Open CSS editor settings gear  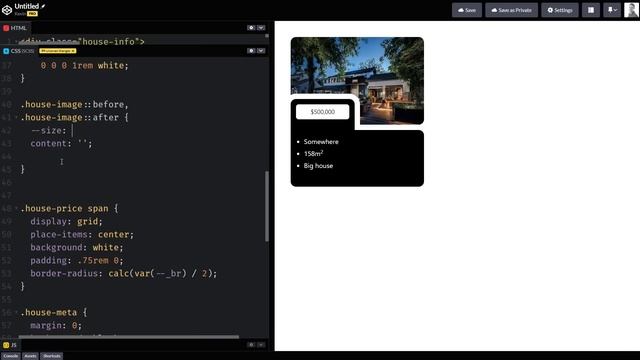pyautogui.click(x=251, y=51)
